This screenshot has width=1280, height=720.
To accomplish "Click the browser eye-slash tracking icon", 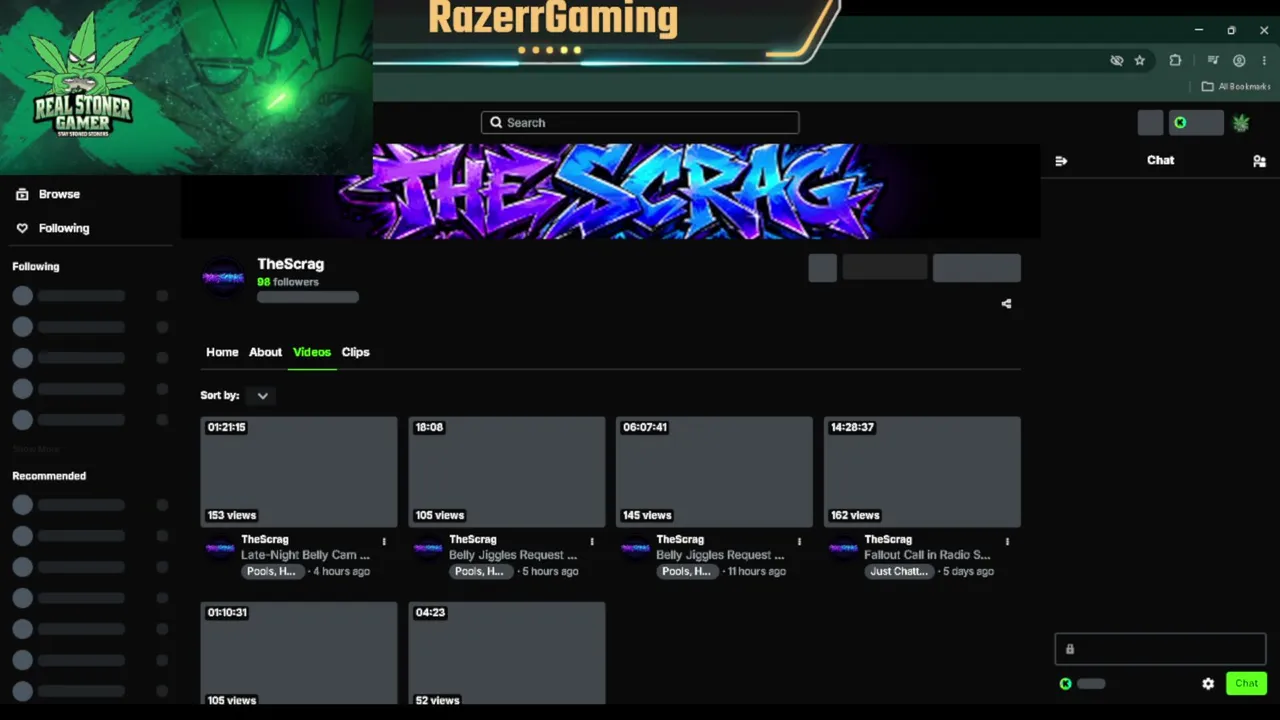I will coord(1117,60).
